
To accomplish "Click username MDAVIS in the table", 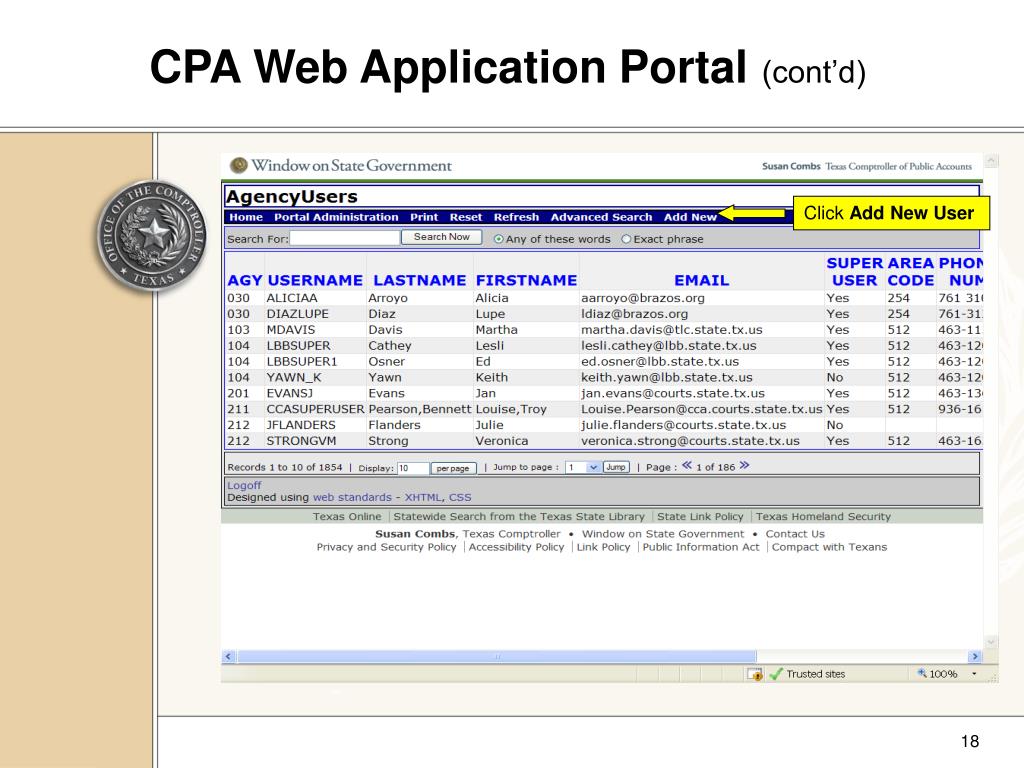I will [x=291, y=330].
